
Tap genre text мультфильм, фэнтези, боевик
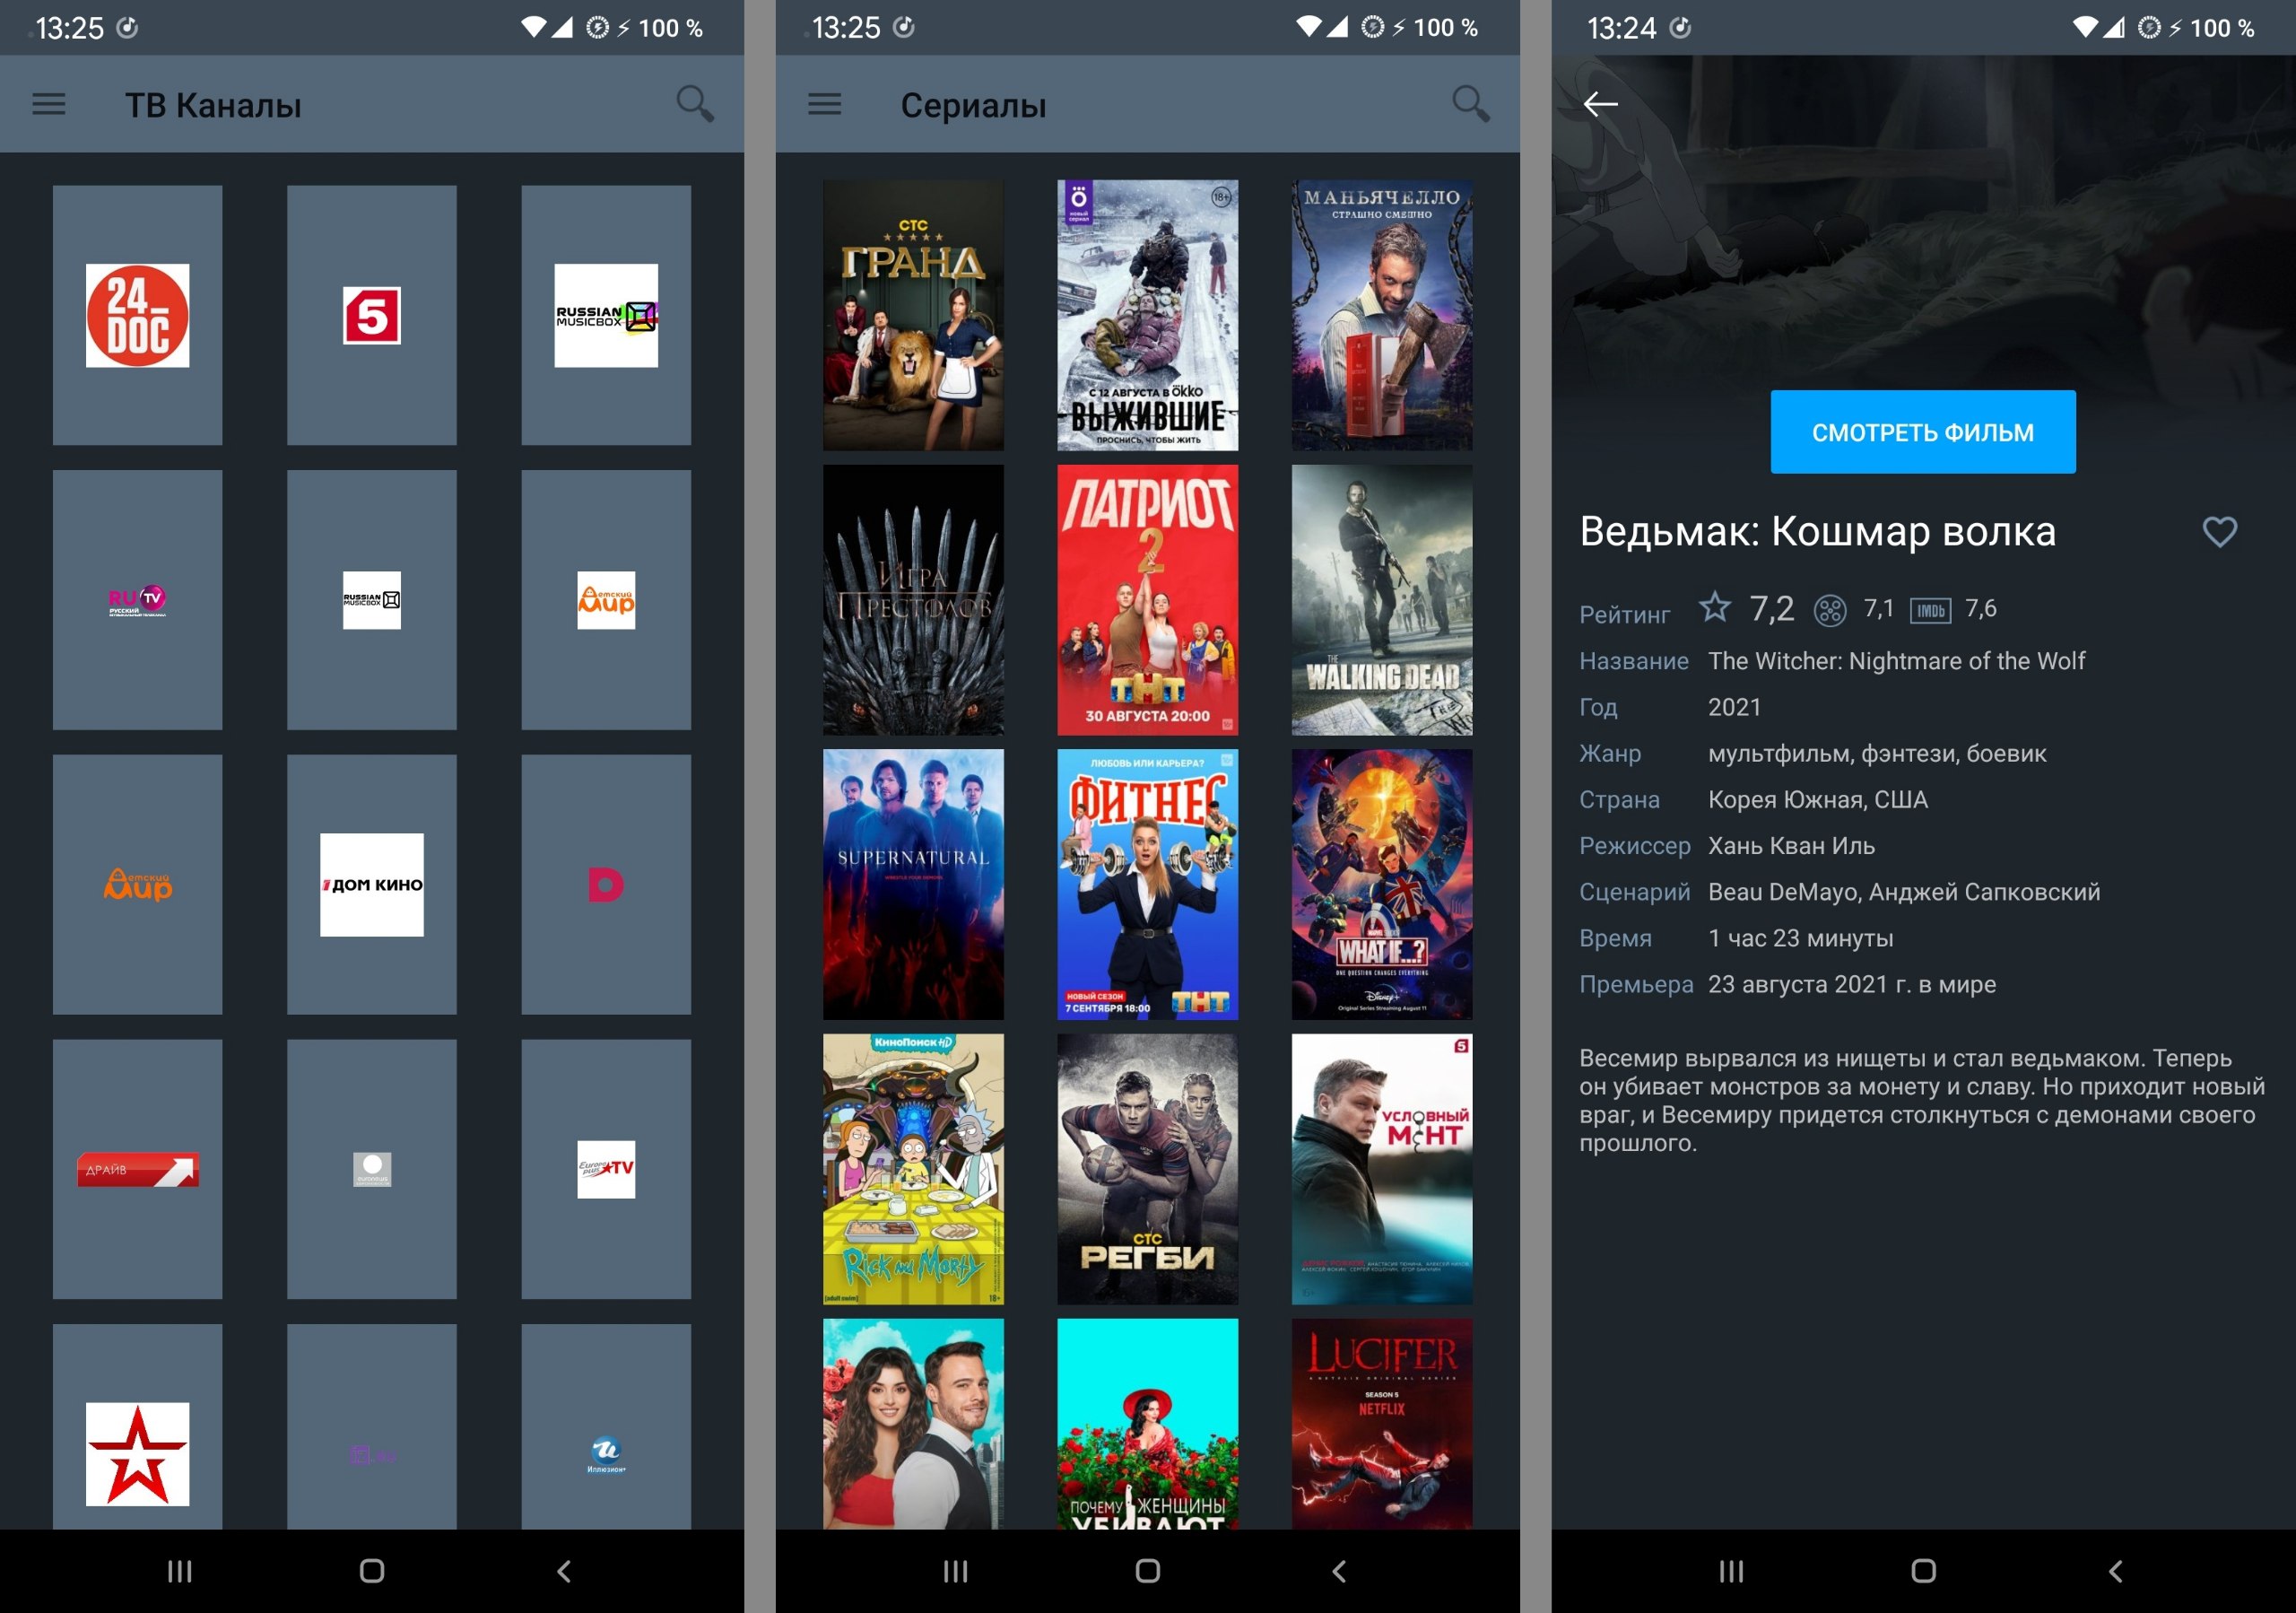(x=1877, y=754)
